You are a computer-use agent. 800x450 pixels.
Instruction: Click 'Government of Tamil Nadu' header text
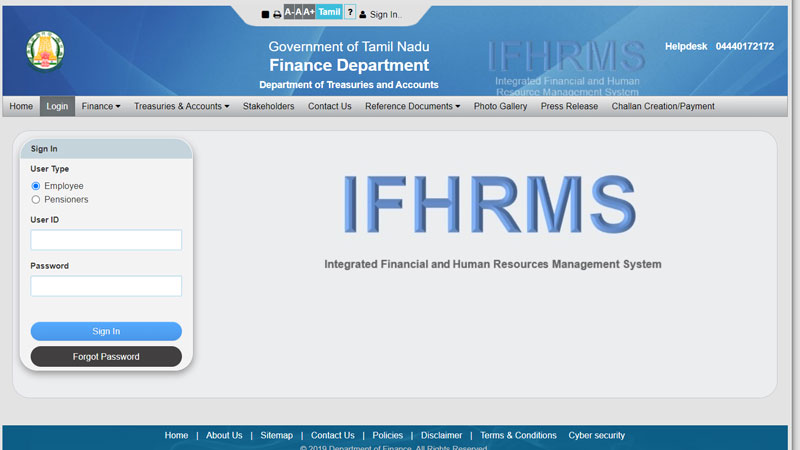tap(349, 46)
